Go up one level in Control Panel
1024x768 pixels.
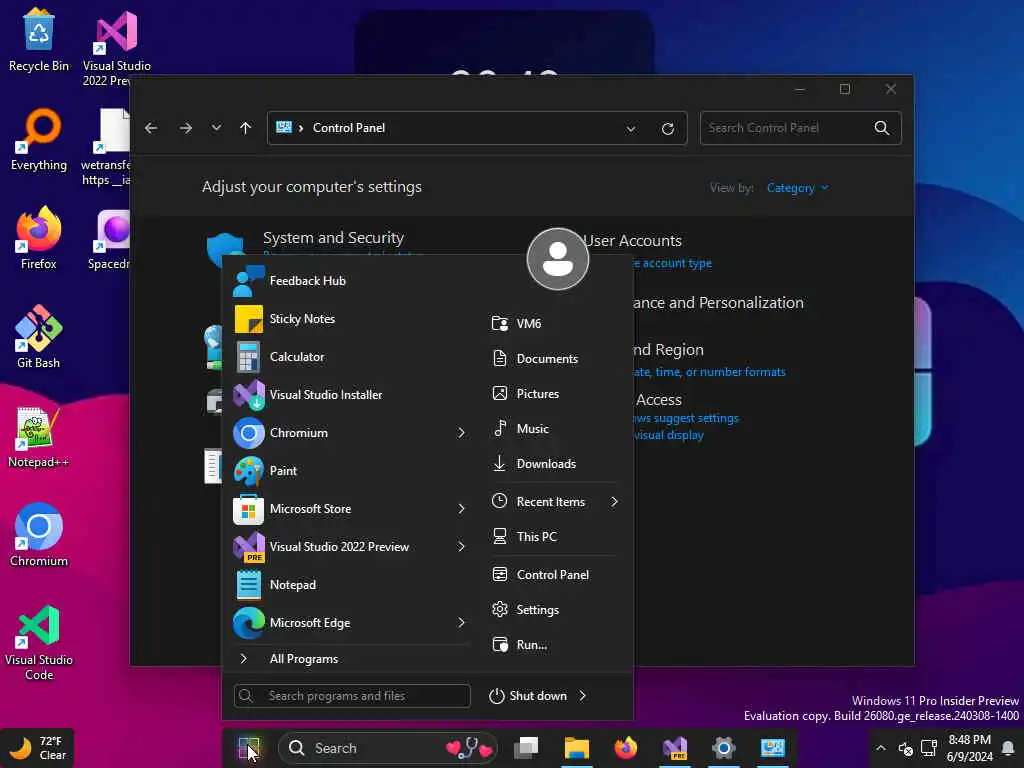(246, 128)
